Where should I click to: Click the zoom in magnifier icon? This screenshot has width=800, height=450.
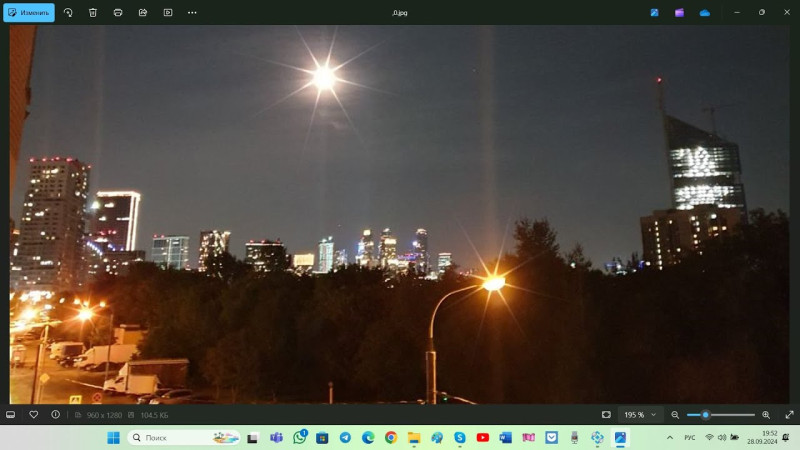[766, 414]
